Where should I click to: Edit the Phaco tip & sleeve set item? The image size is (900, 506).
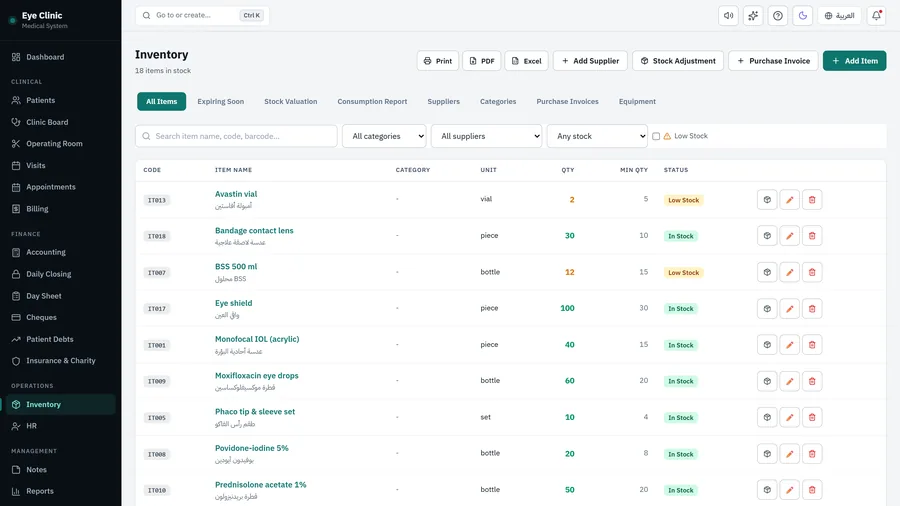(x=789, y=417)
